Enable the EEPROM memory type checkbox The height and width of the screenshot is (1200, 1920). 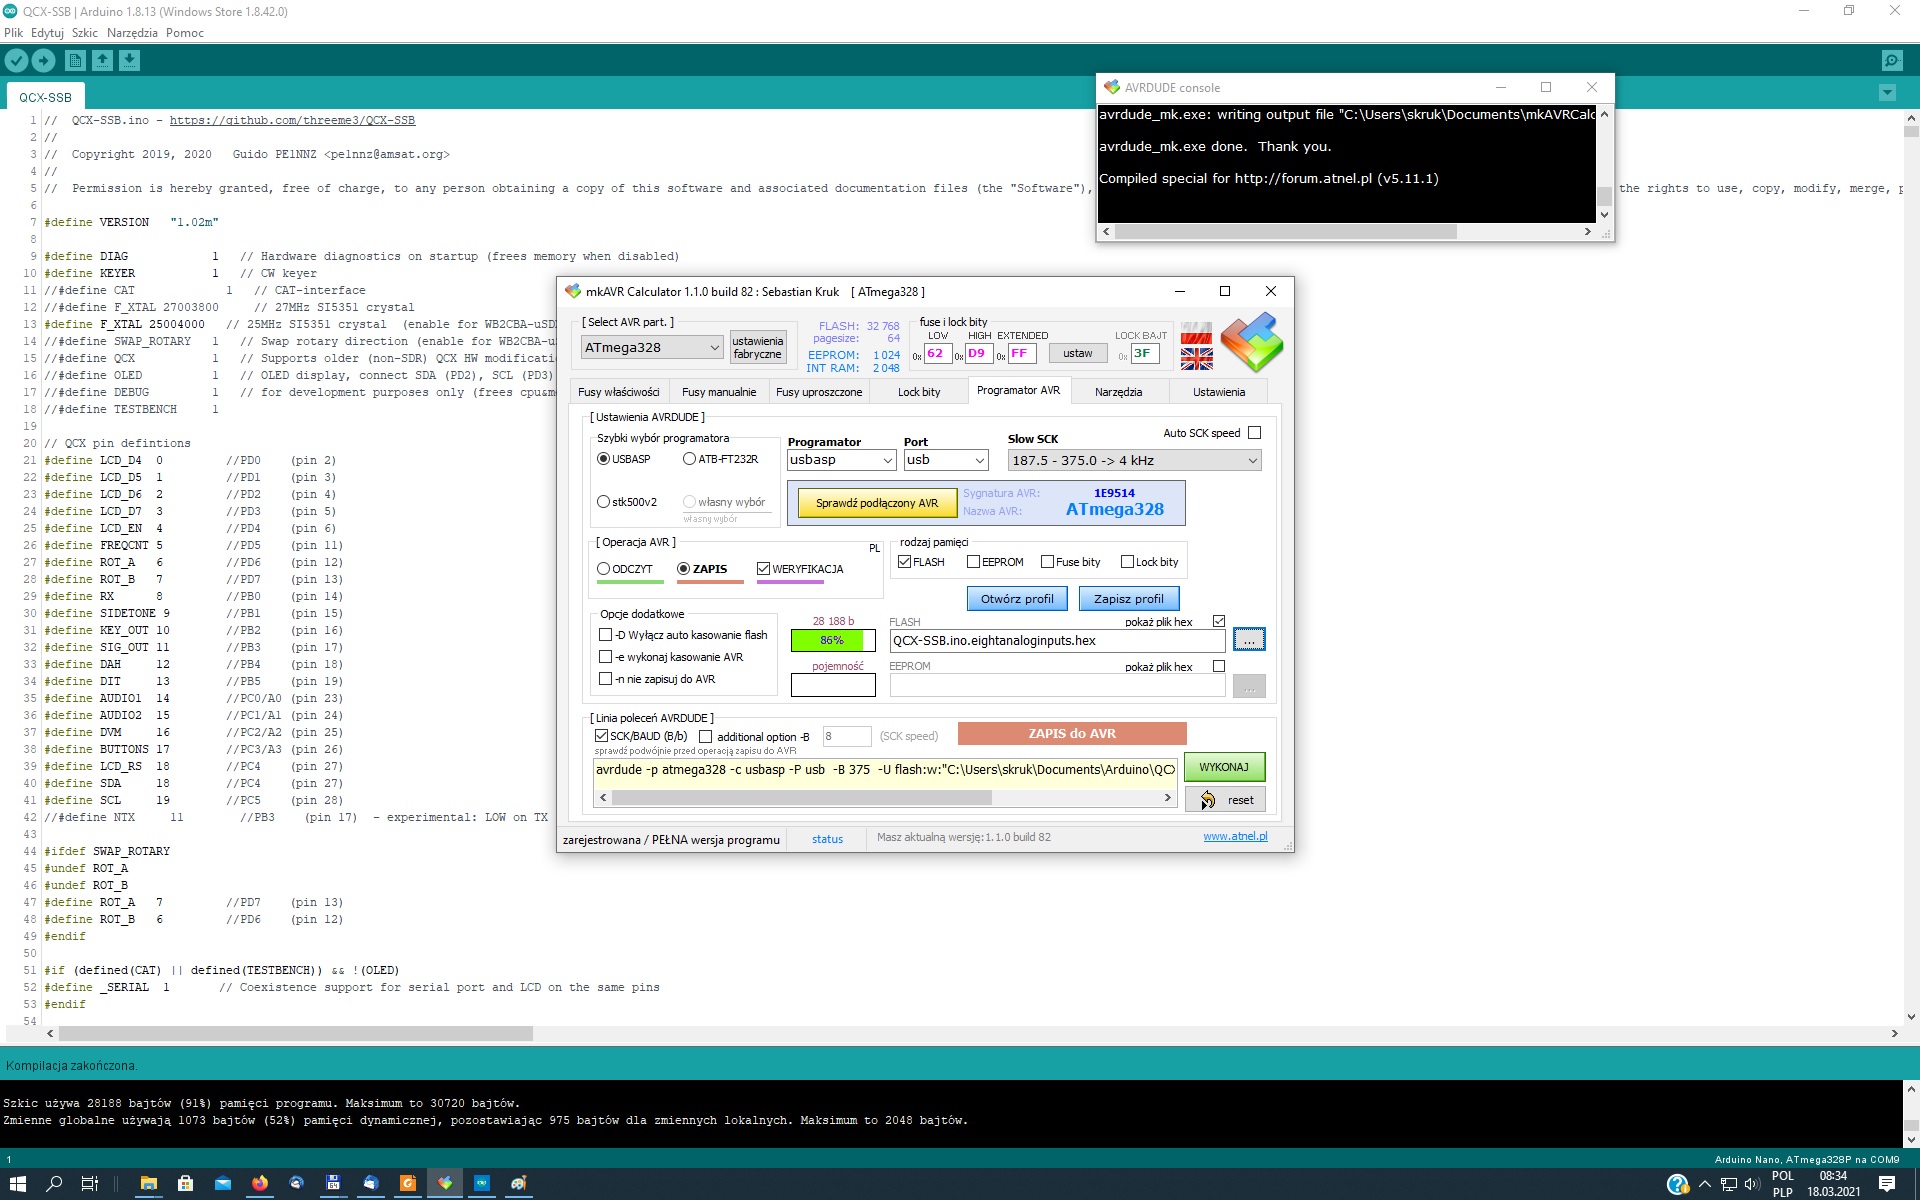click(973, 562)
